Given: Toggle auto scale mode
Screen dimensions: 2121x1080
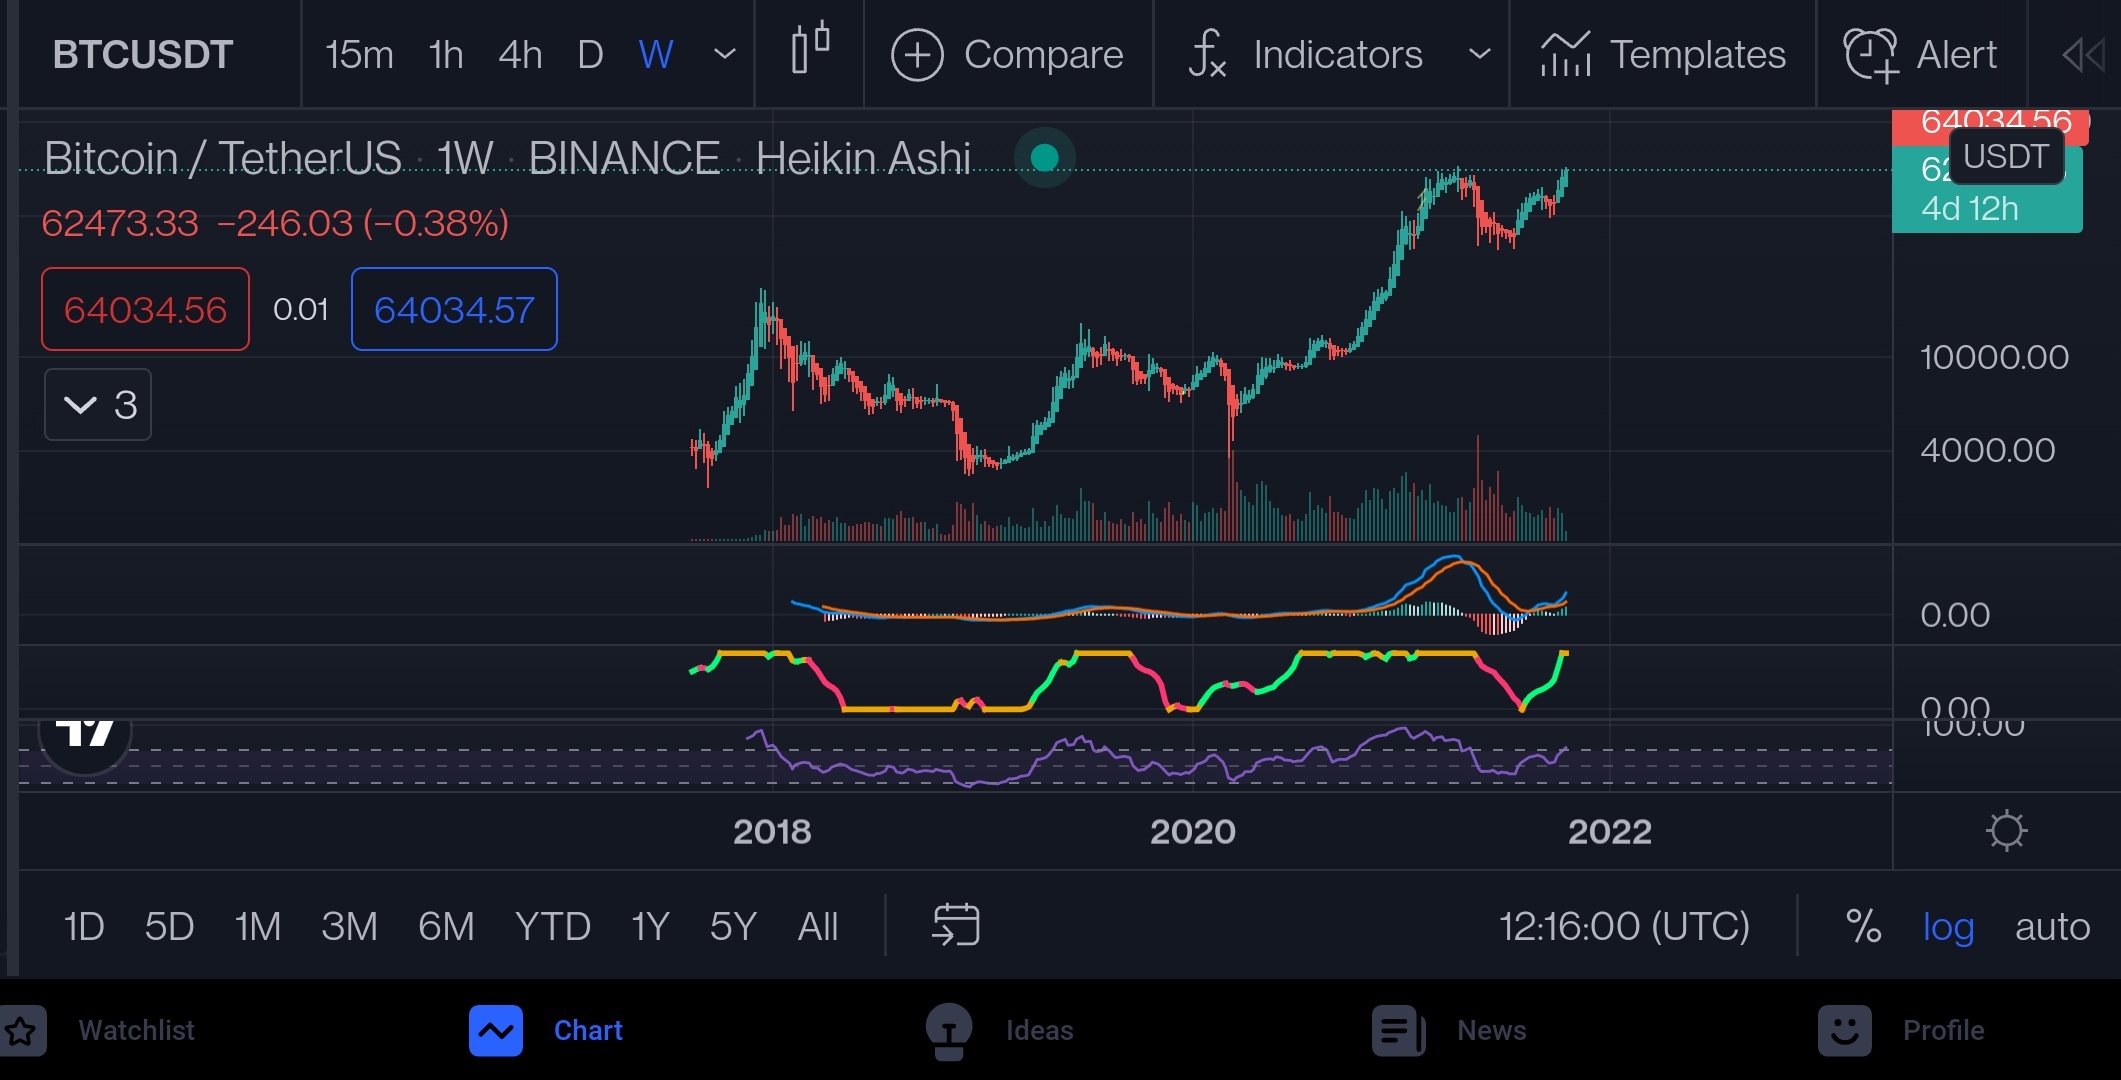Looking at the screenshot, I should 2052,927.
